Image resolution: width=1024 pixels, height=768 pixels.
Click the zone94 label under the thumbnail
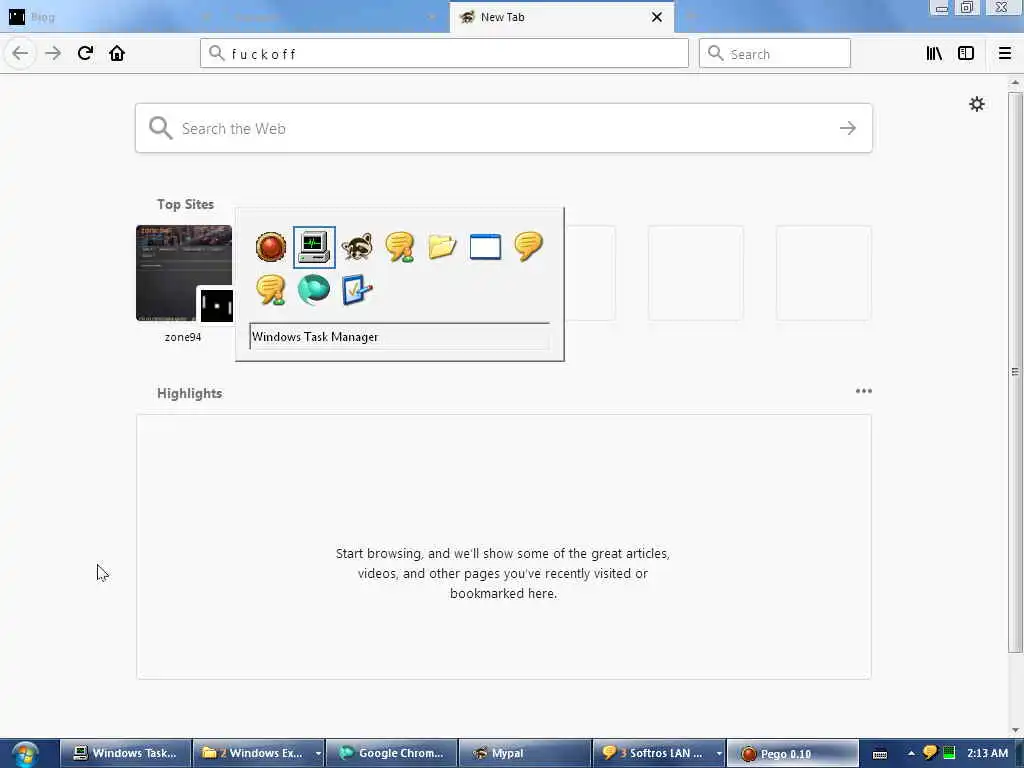click(183, 337)
